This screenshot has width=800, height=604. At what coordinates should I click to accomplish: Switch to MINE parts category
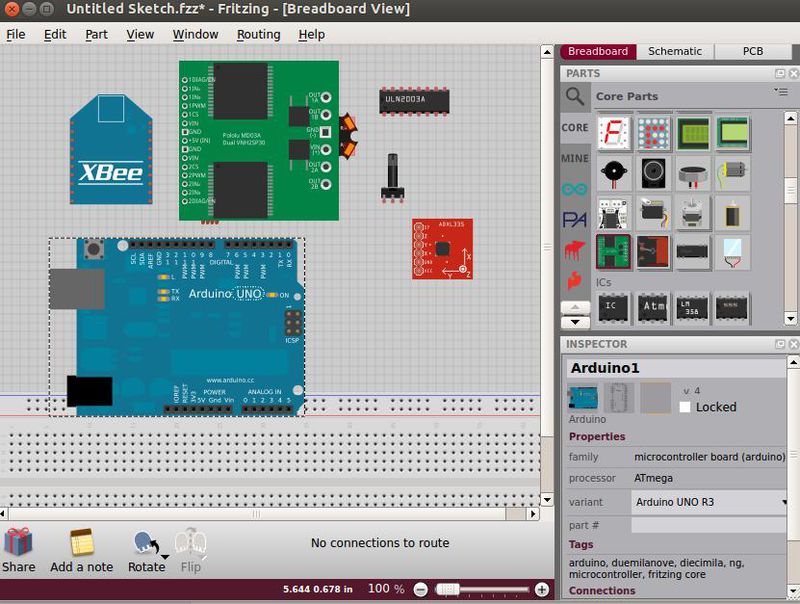click(574, 158)
